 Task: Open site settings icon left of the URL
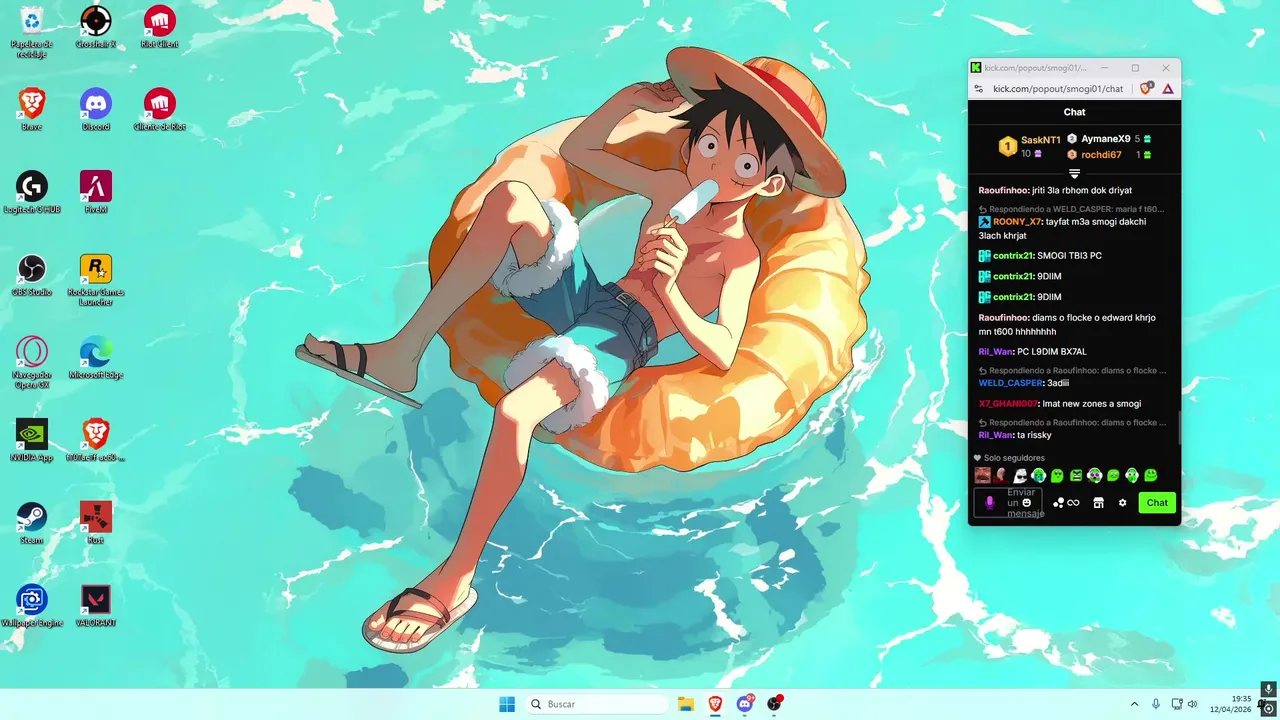(x=978, y=89)
